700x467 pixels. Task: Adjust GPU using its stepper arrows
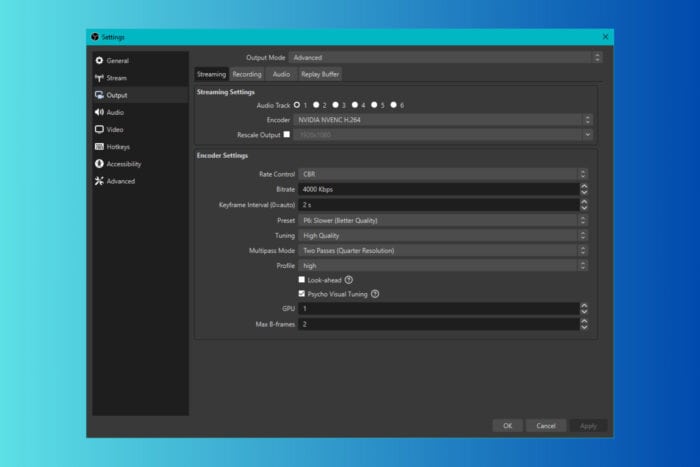(x=584, y=309)
